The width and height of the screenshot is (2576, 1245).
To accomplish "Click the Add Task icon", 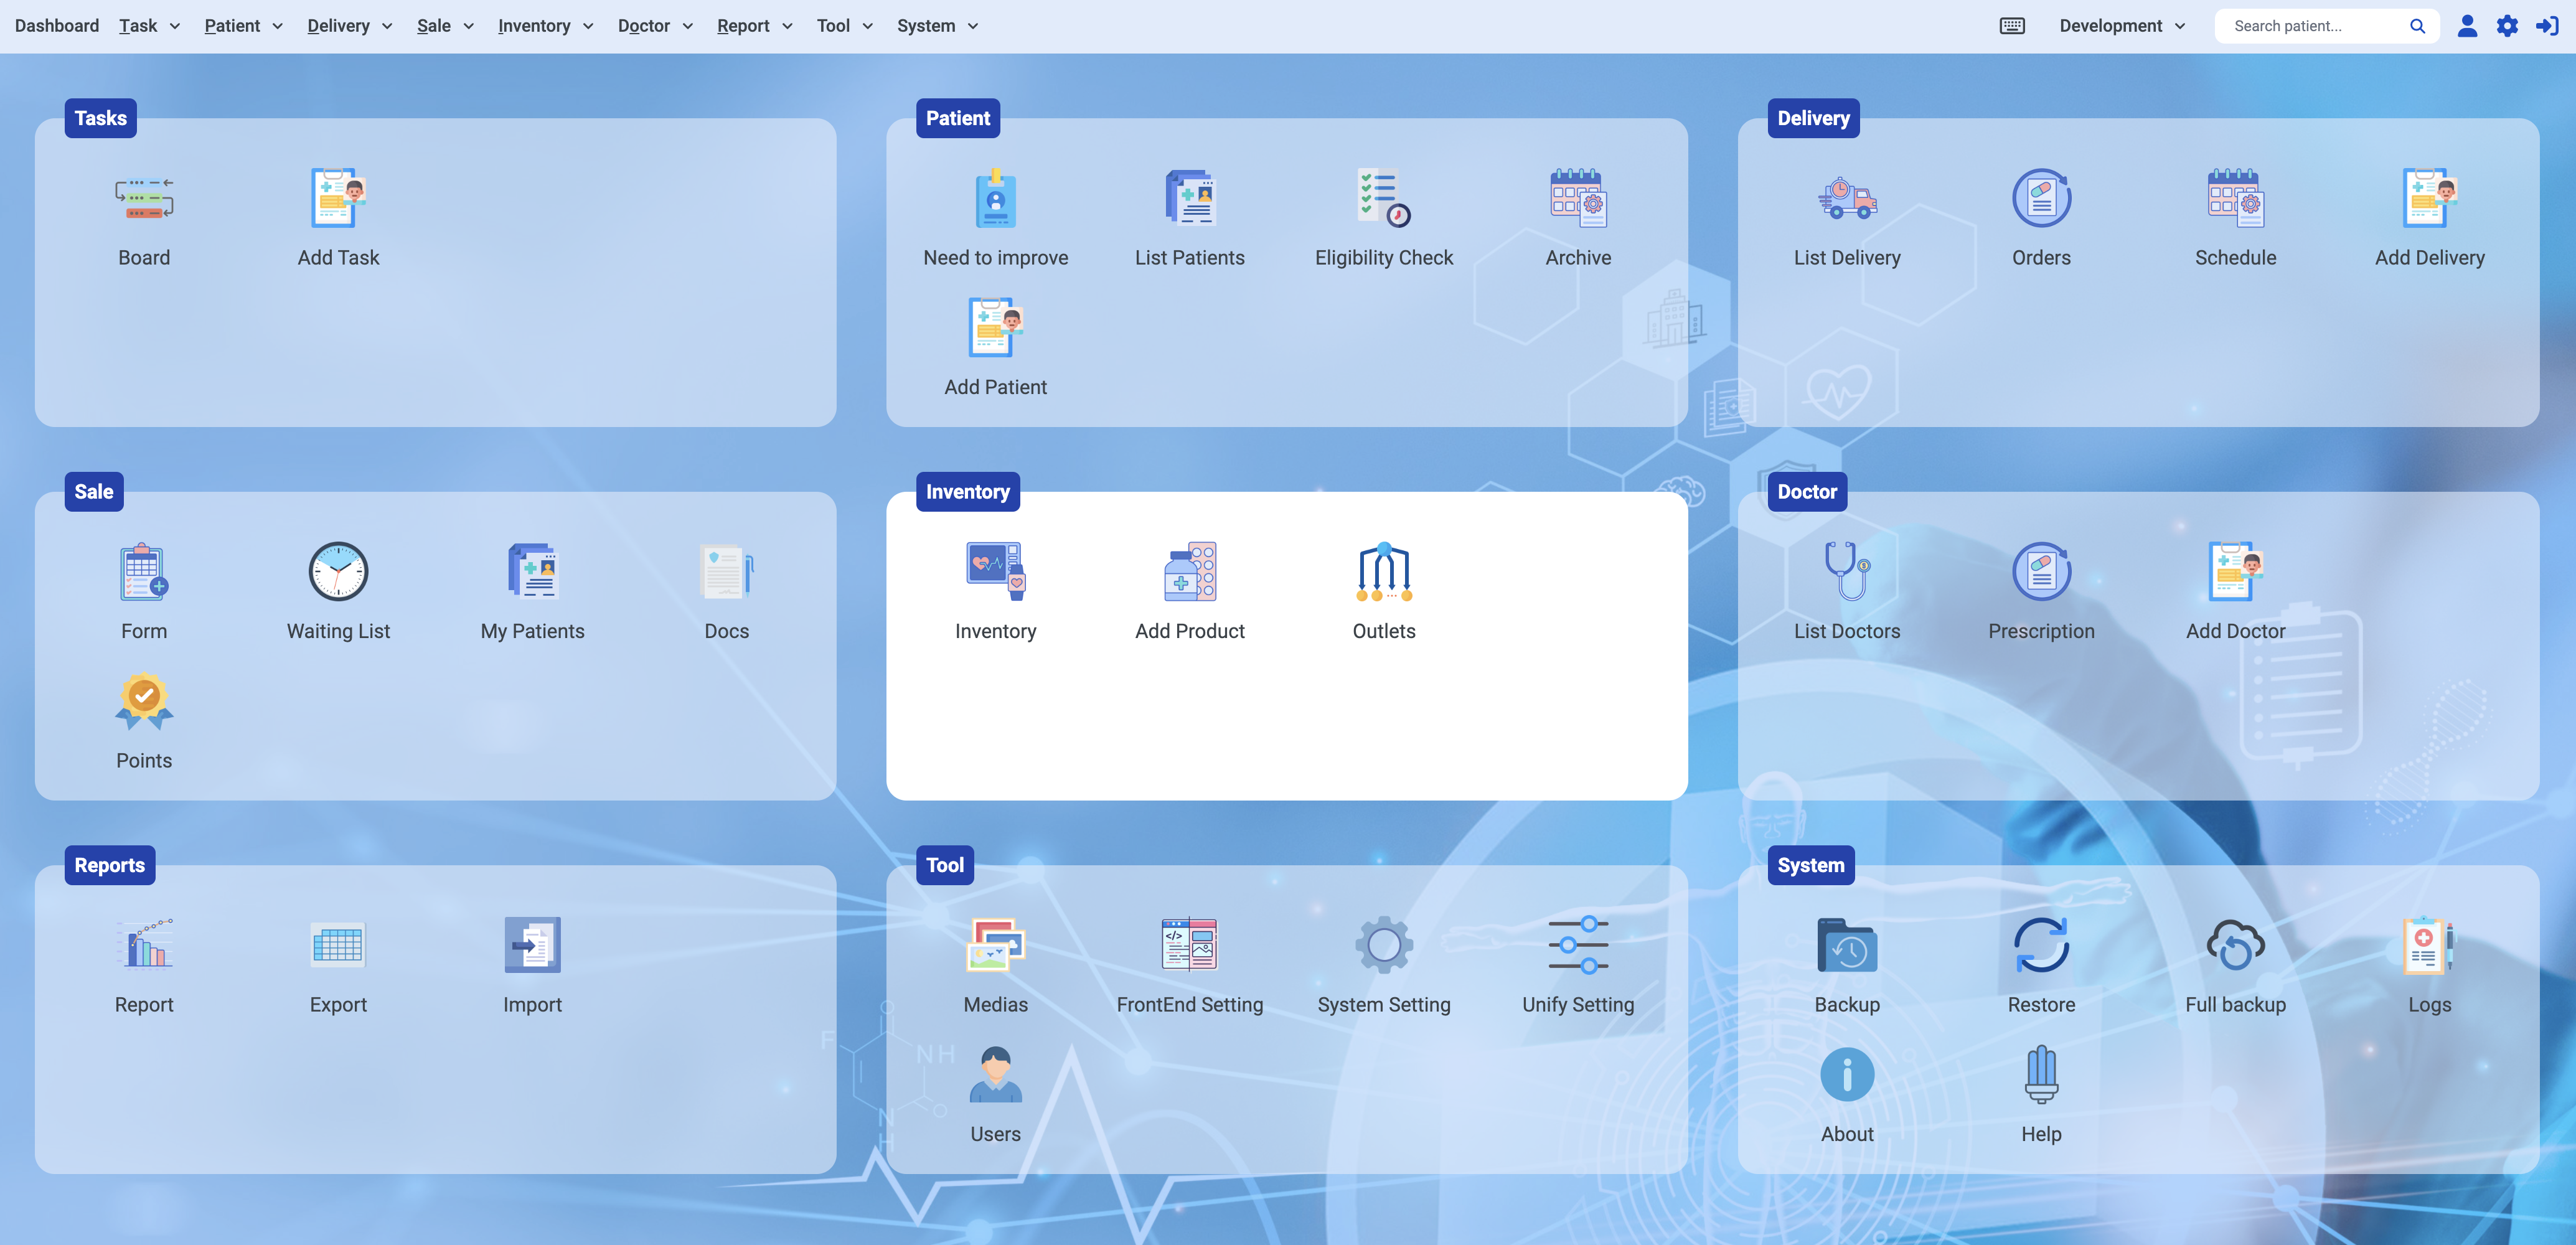I will click(x=338, y=198).
